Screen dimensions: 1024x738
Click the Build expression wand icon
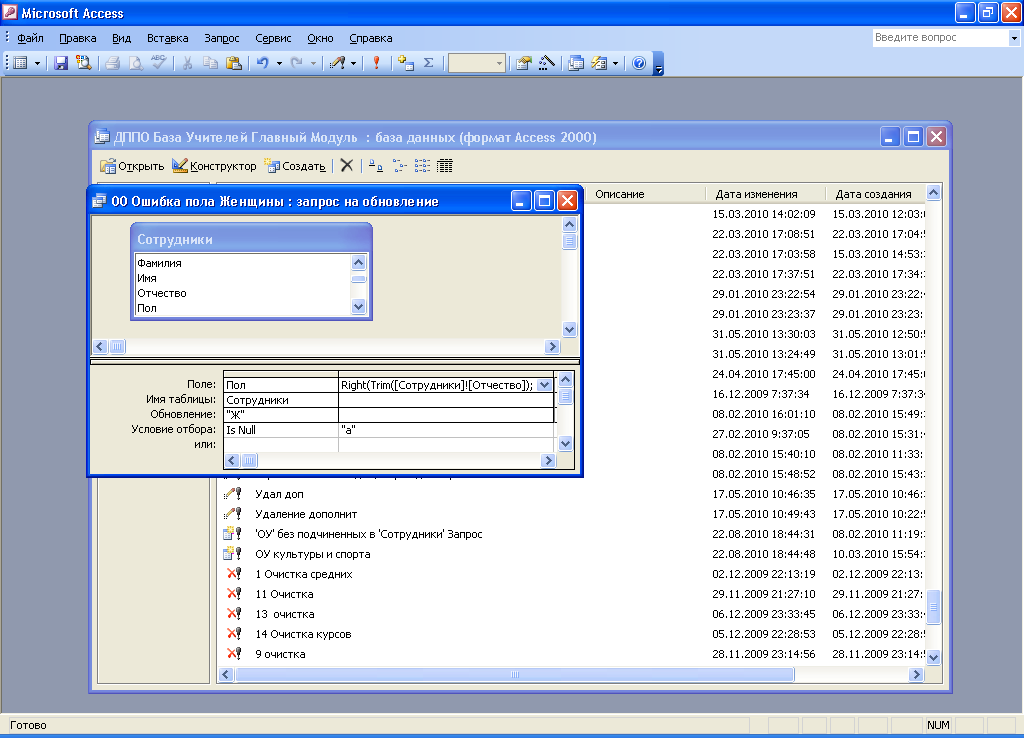pos(547,63)
